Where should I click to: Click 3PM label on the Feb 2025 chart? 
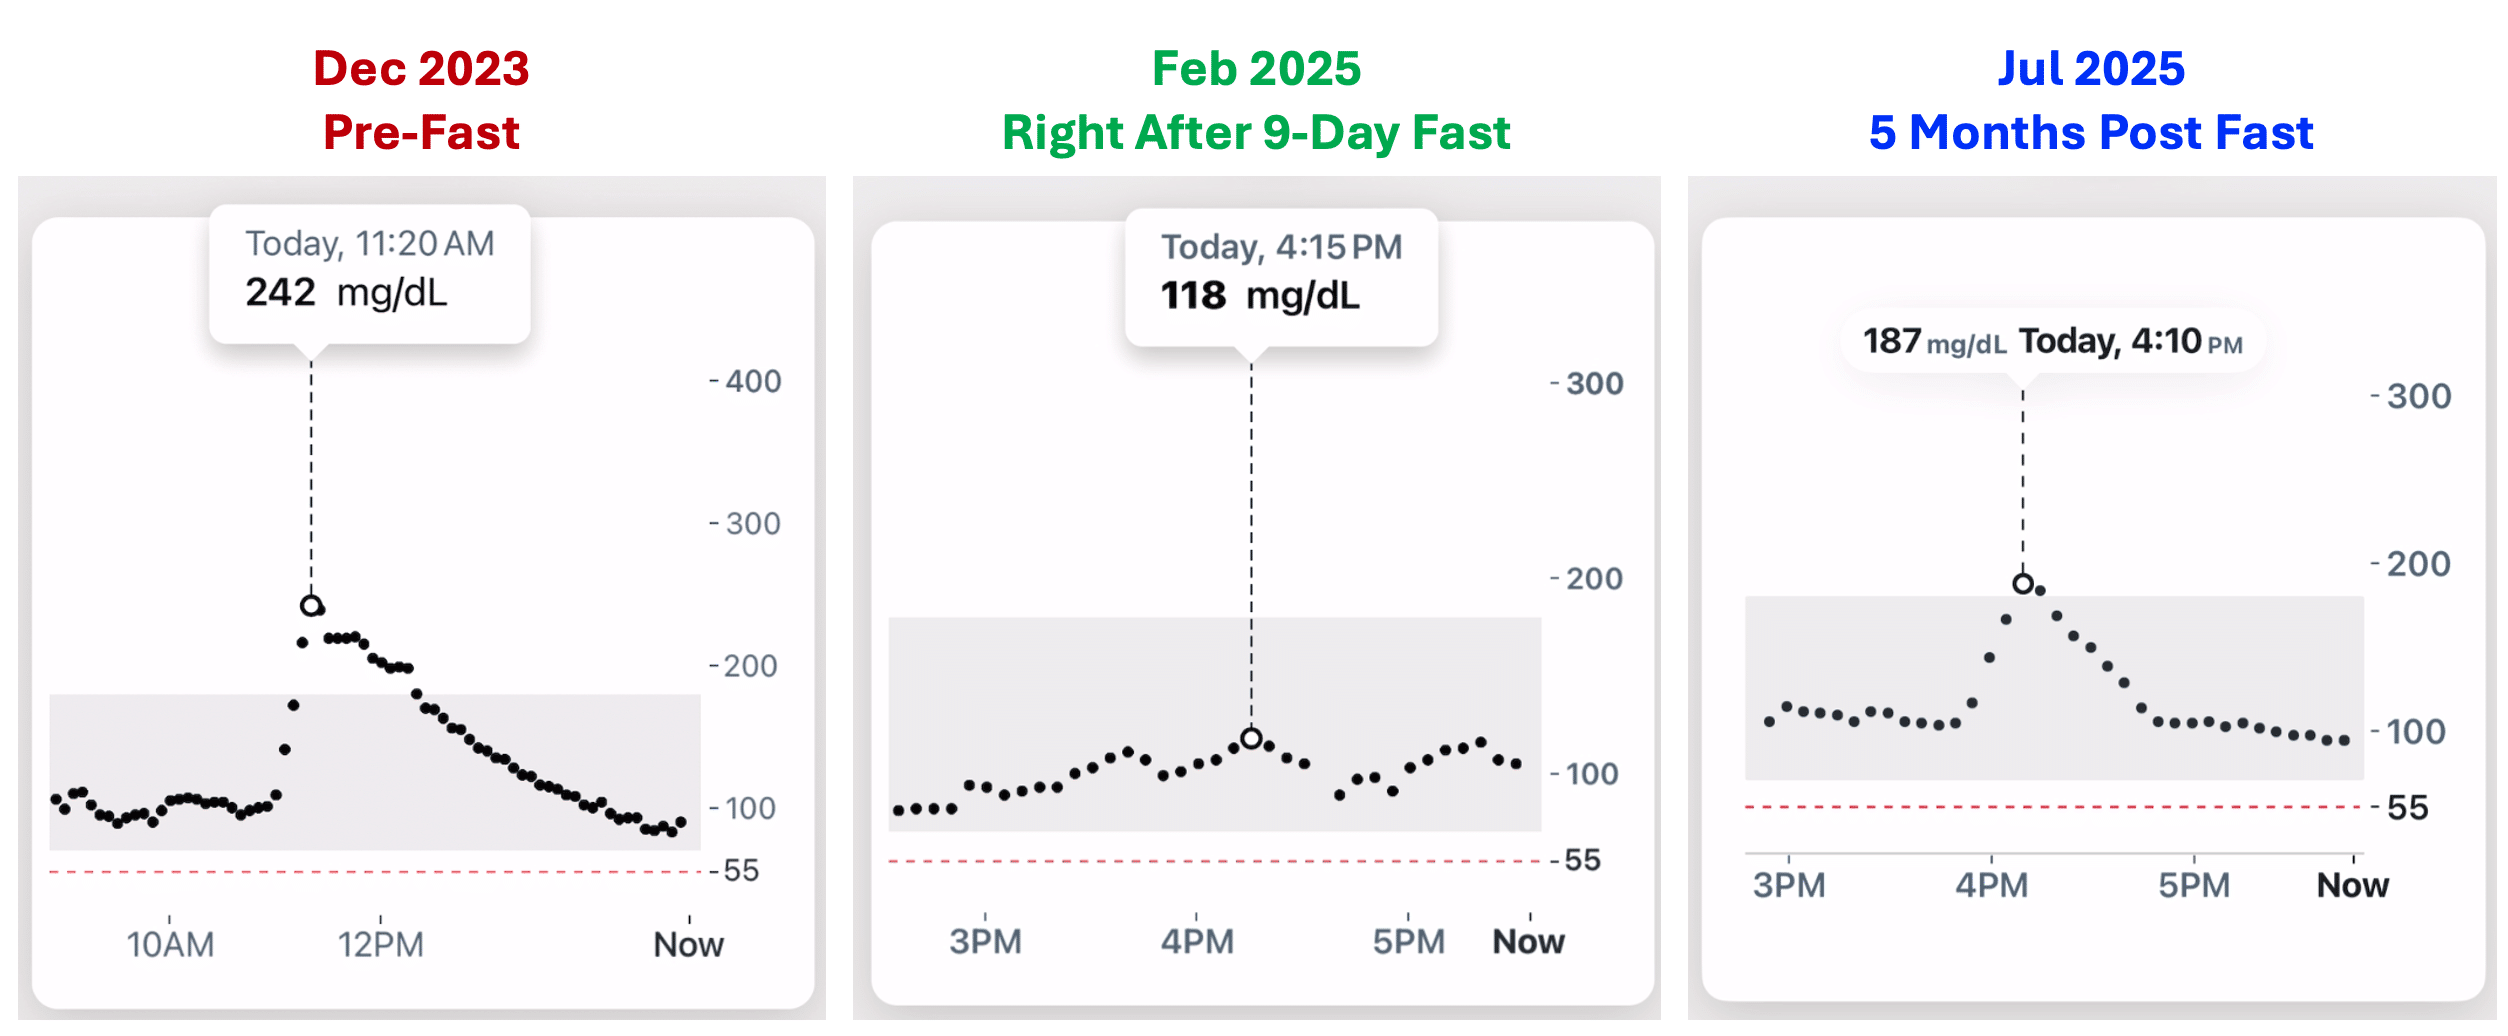tap(985, 941)
